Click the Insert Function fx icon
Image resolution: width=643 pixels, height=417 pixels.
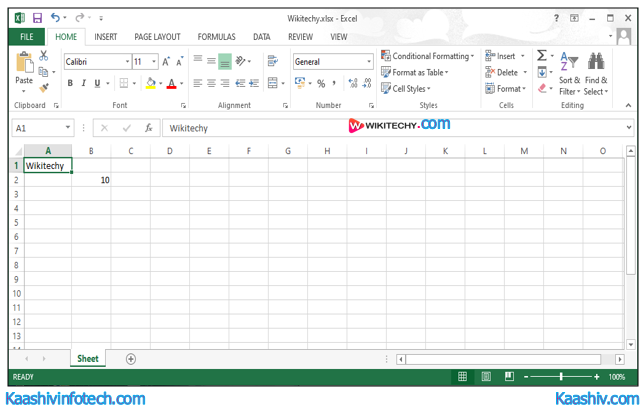(x=148, y=128)
